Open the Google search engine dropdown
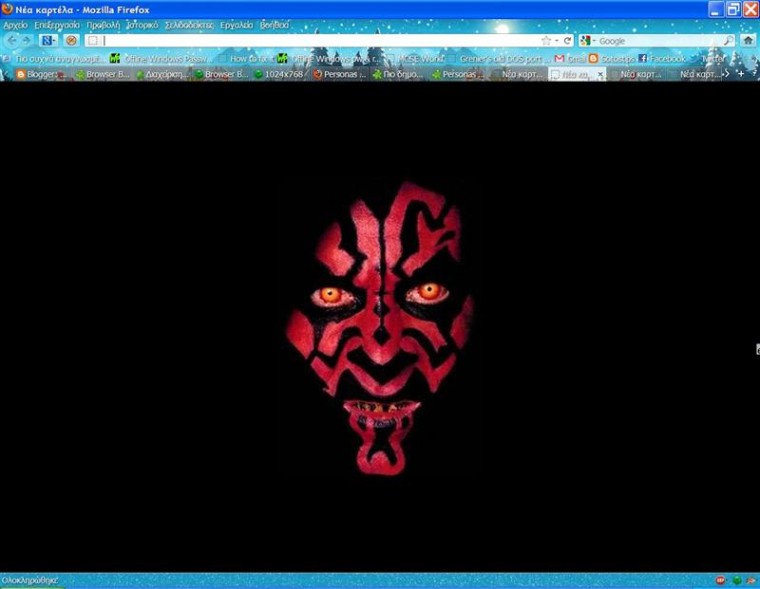Image resolution: width=760 pixels, height=589 pixels. pyautogui.click(x=587, y=41)
